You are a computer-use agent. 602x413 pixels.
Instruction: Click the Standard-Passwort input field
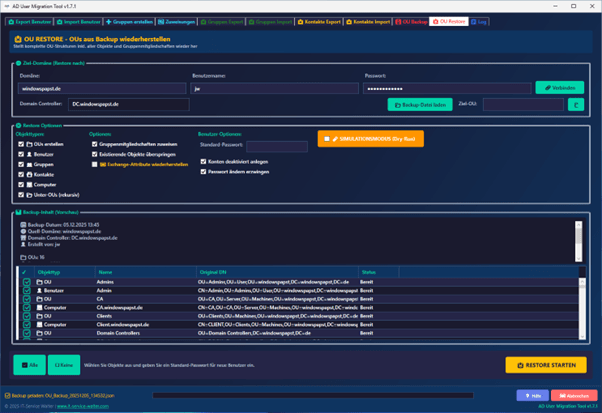tap(277, 146)
